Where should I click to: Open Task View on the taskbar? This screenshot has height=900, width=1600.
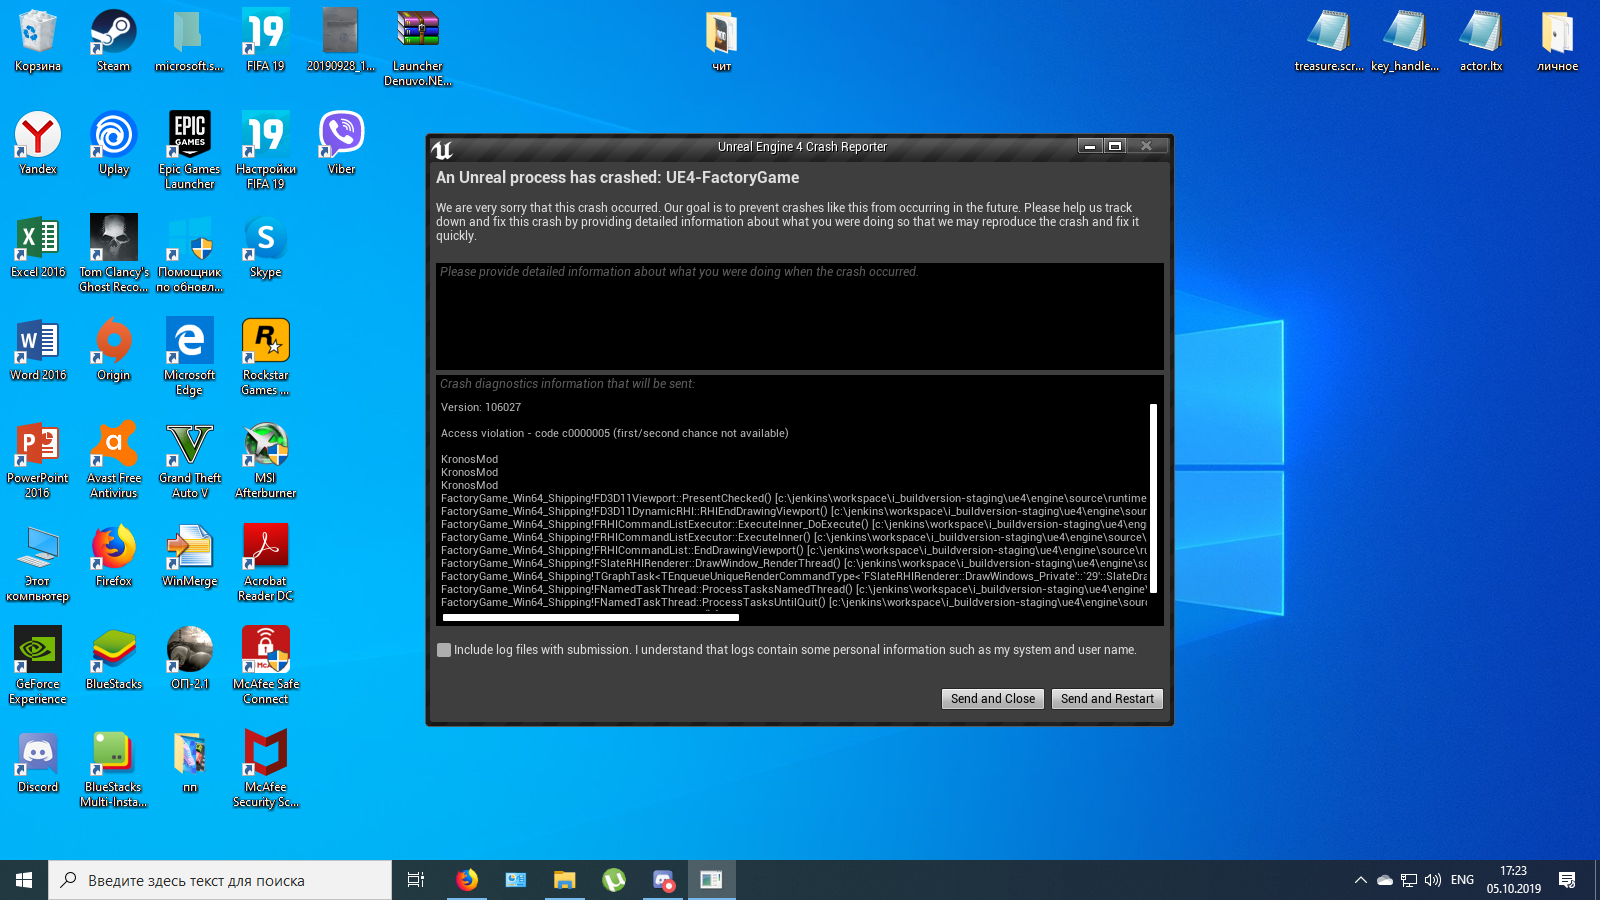(416, 880)
